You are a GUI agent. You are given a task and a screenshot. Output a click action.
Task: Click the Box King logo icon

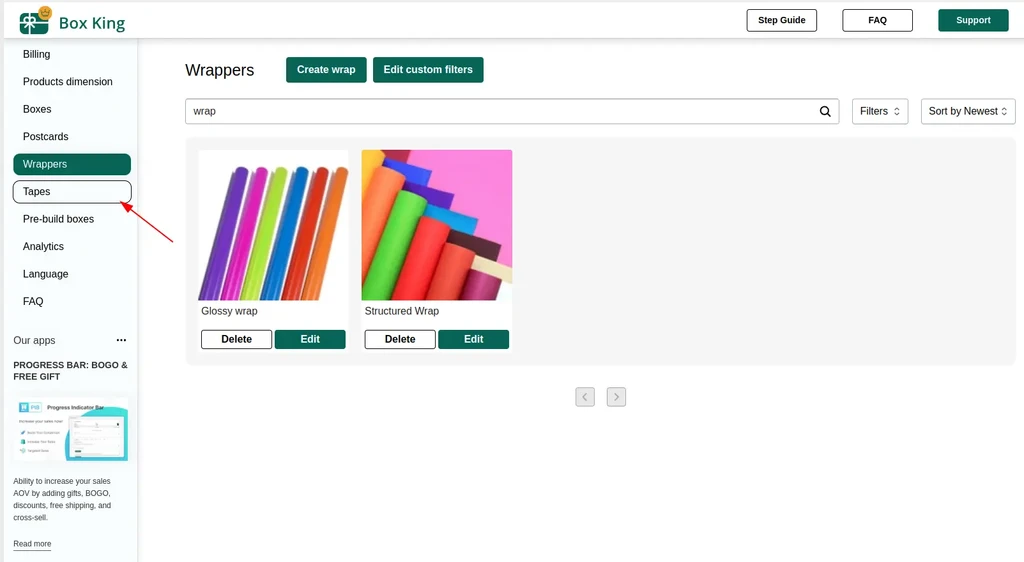[35, 21]
